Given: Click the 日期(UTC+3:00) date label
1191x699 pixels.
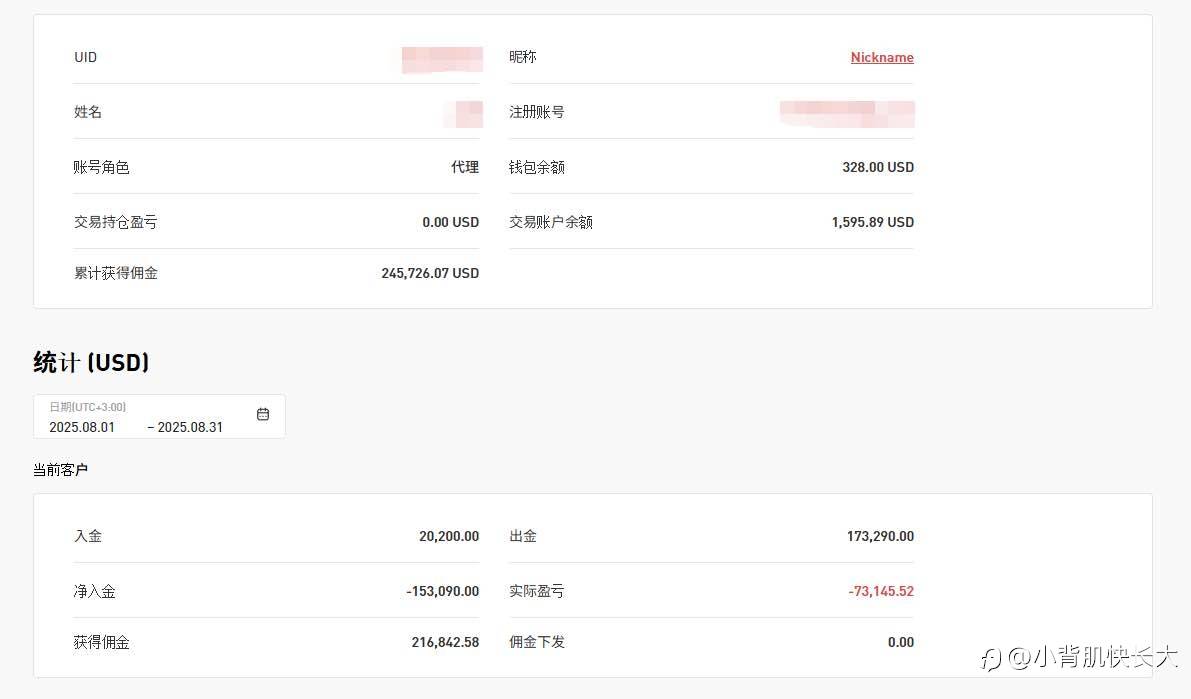Looking at the screenshot, I should click(88, 407).
